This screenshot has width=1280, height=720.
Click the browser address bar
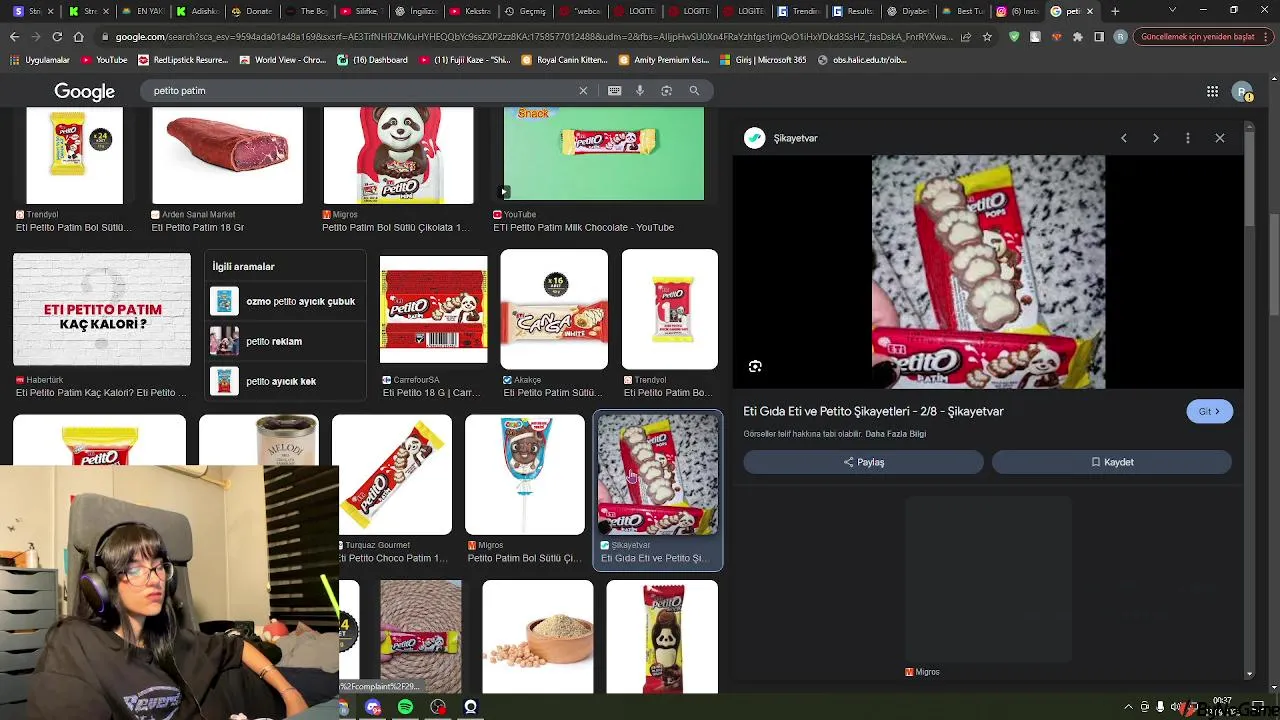click(530, 37)
